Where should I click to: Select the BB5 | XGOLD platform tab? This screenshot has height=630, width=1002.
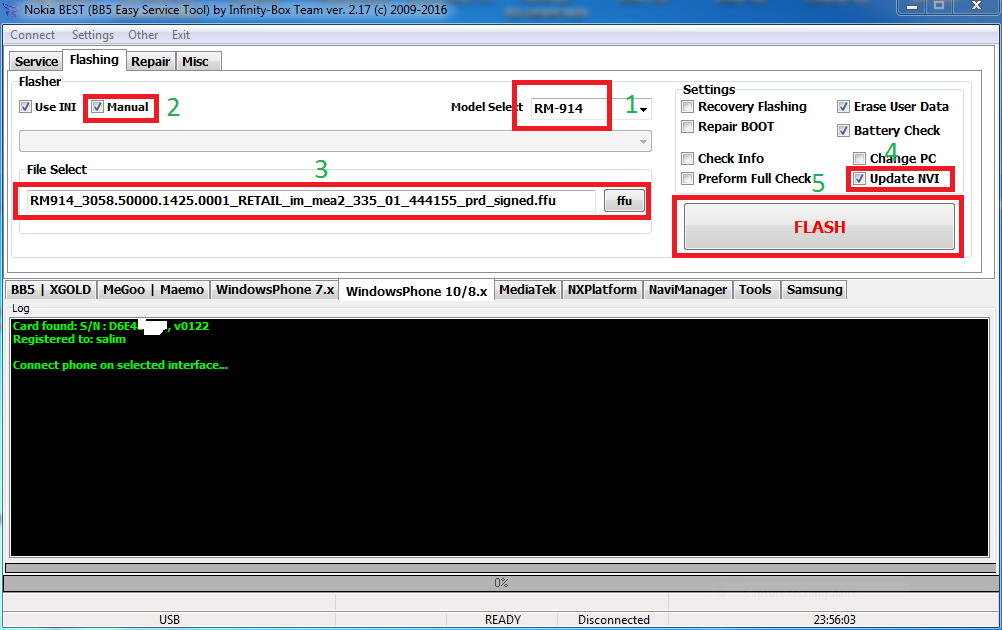(51, 289)
